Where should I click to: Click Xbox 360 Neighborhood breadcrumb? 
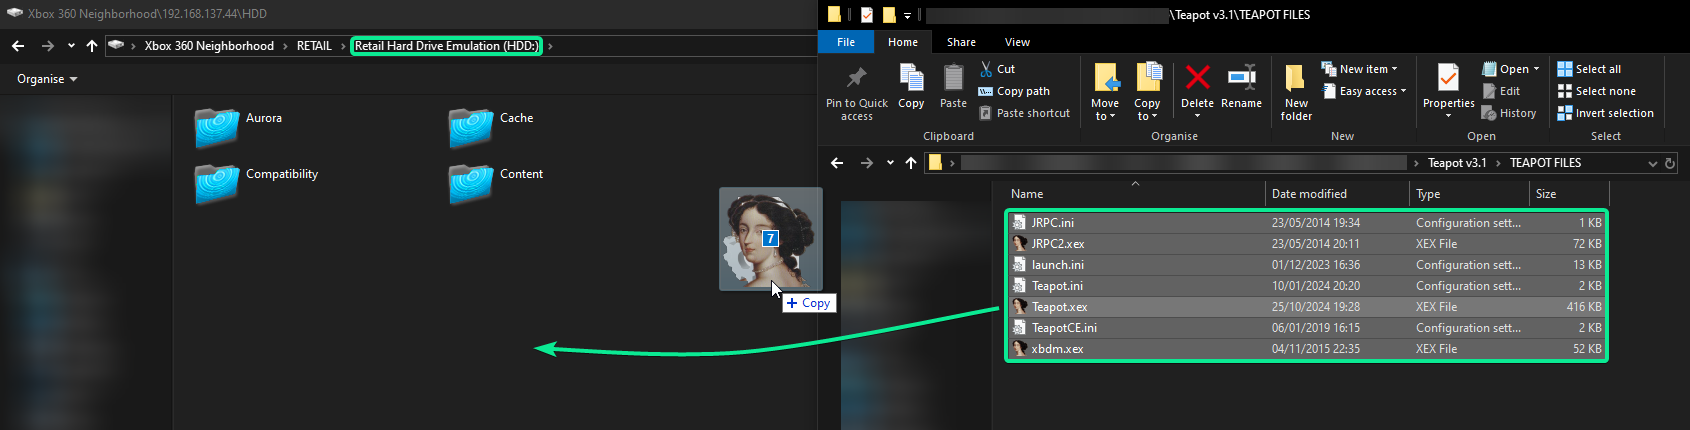[209, 46]
